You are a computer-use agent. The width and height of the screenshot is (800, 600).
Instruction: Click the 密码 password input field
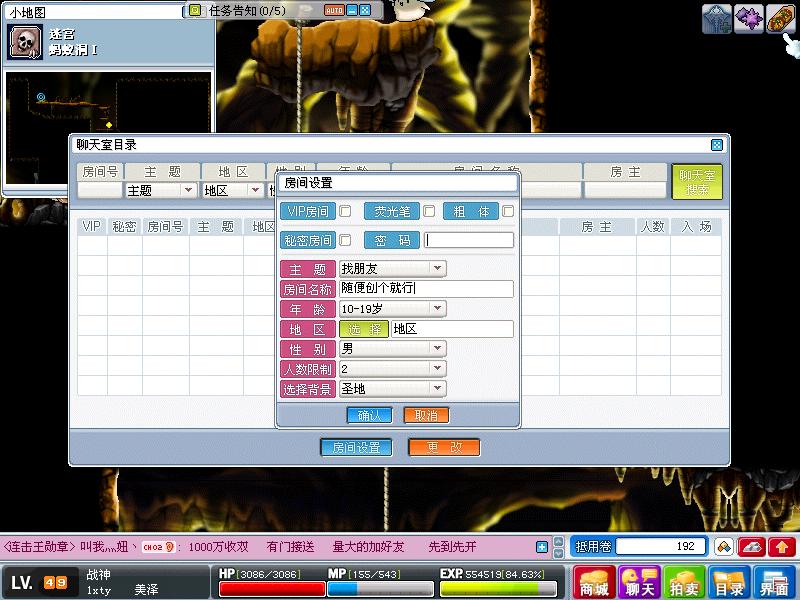pyautogui.click(x=469, y=240)
